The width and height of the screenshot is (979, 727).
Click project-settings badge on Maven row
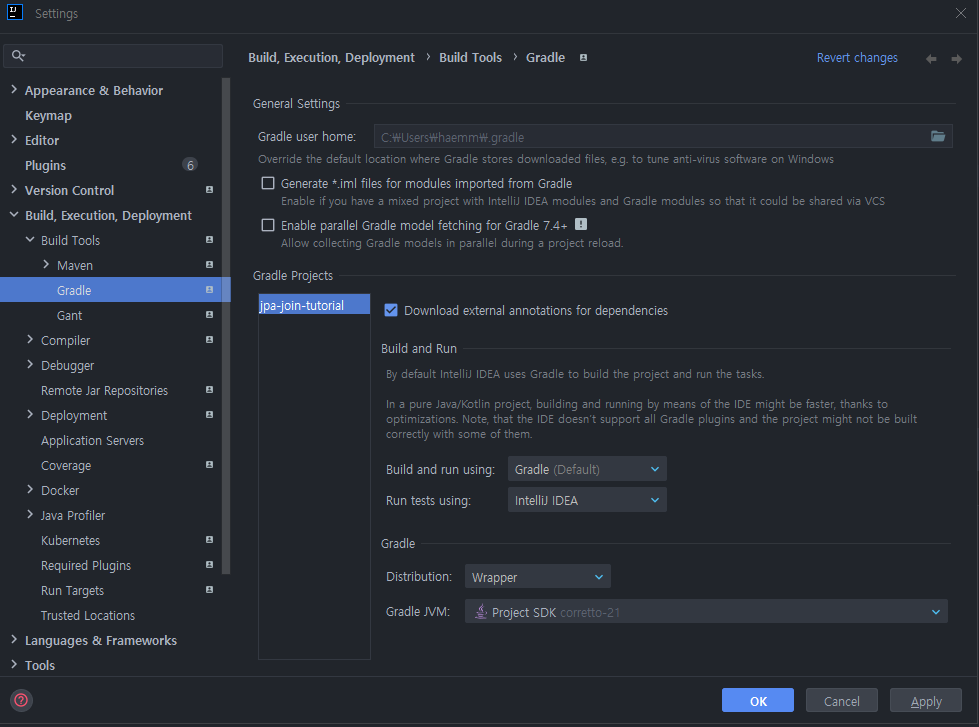[209, 265]
